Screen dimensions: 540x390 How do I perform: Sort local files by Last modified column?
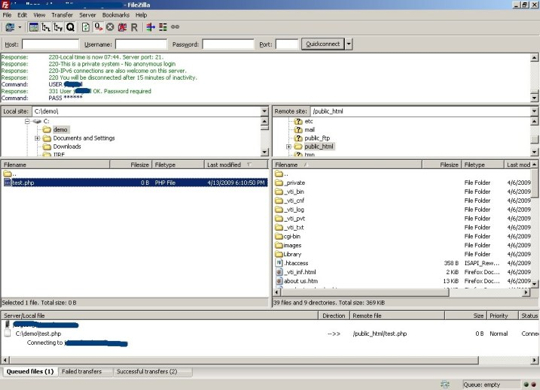236,165
